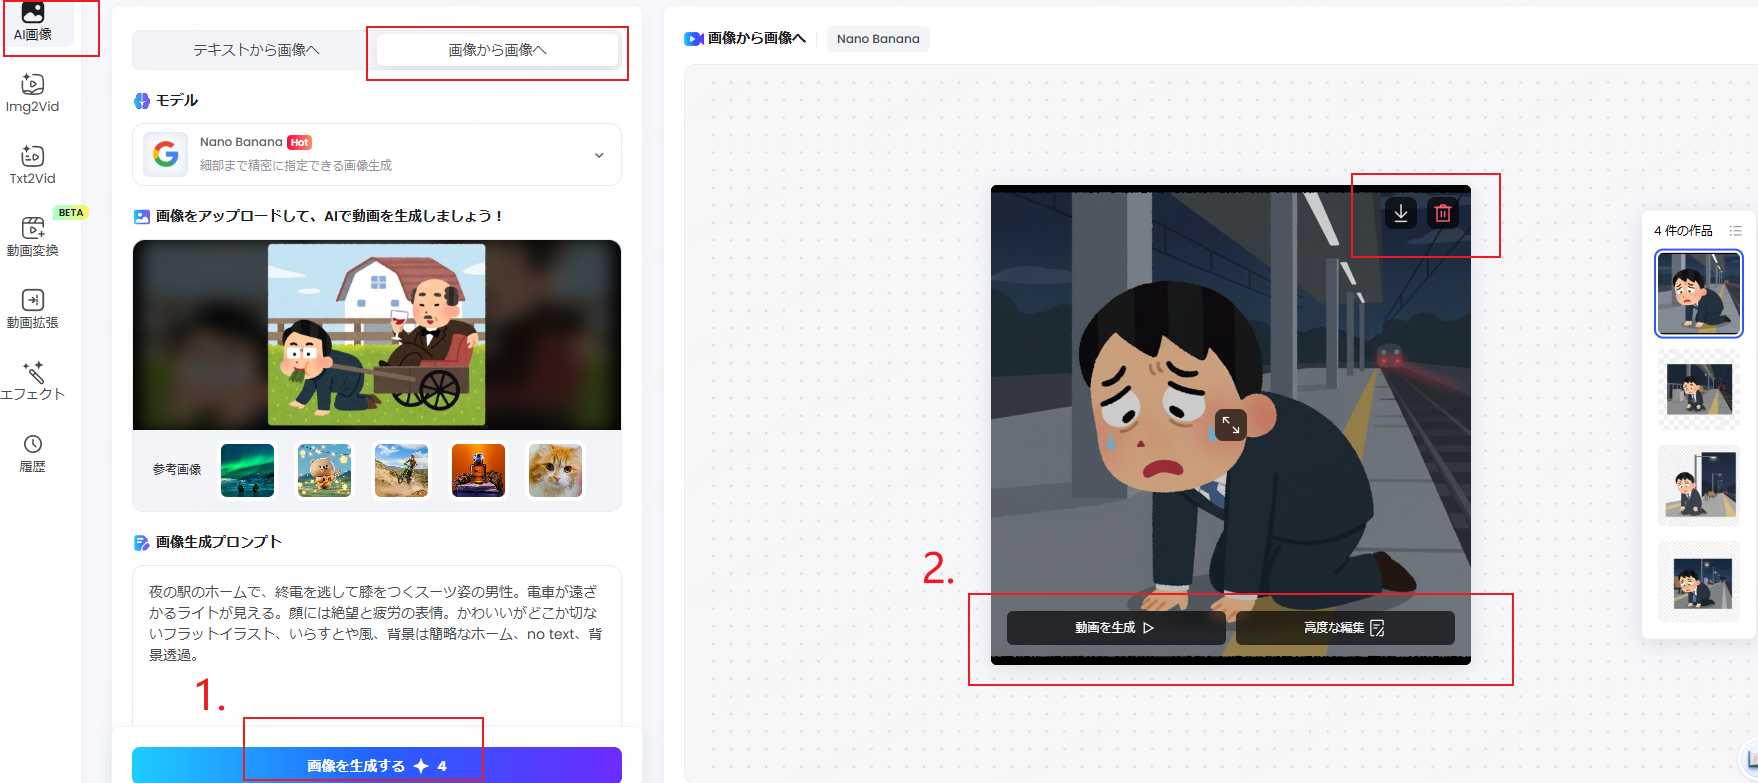Toggle the list view icon beside 4件の作品
Image resolution: width=1758 pixels, height=783 pixels.
click(x=1735, y=230)
